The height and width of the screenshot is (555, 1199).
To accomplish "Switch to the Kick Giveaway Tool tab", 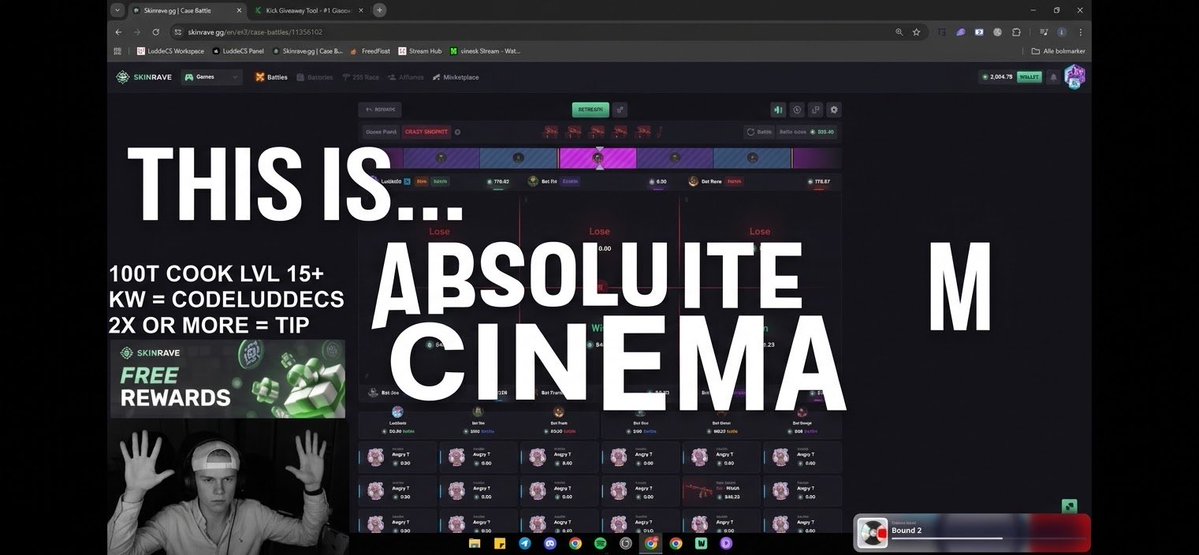I will [x=306, y=11].
